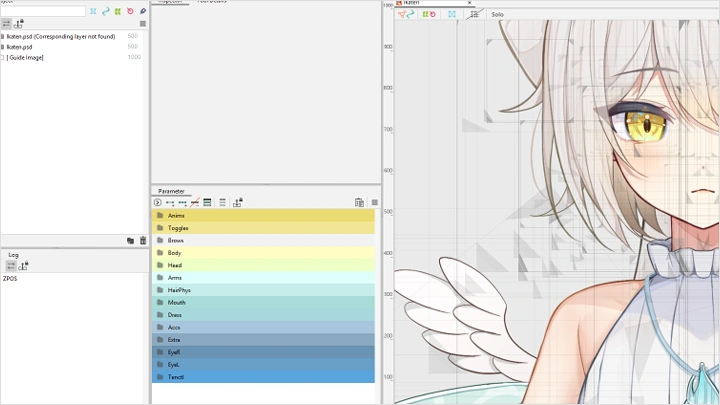Viewport: 720px width, 405px height.
Task: Expand the Arms parameter folder
Action: tap(263, 277)
